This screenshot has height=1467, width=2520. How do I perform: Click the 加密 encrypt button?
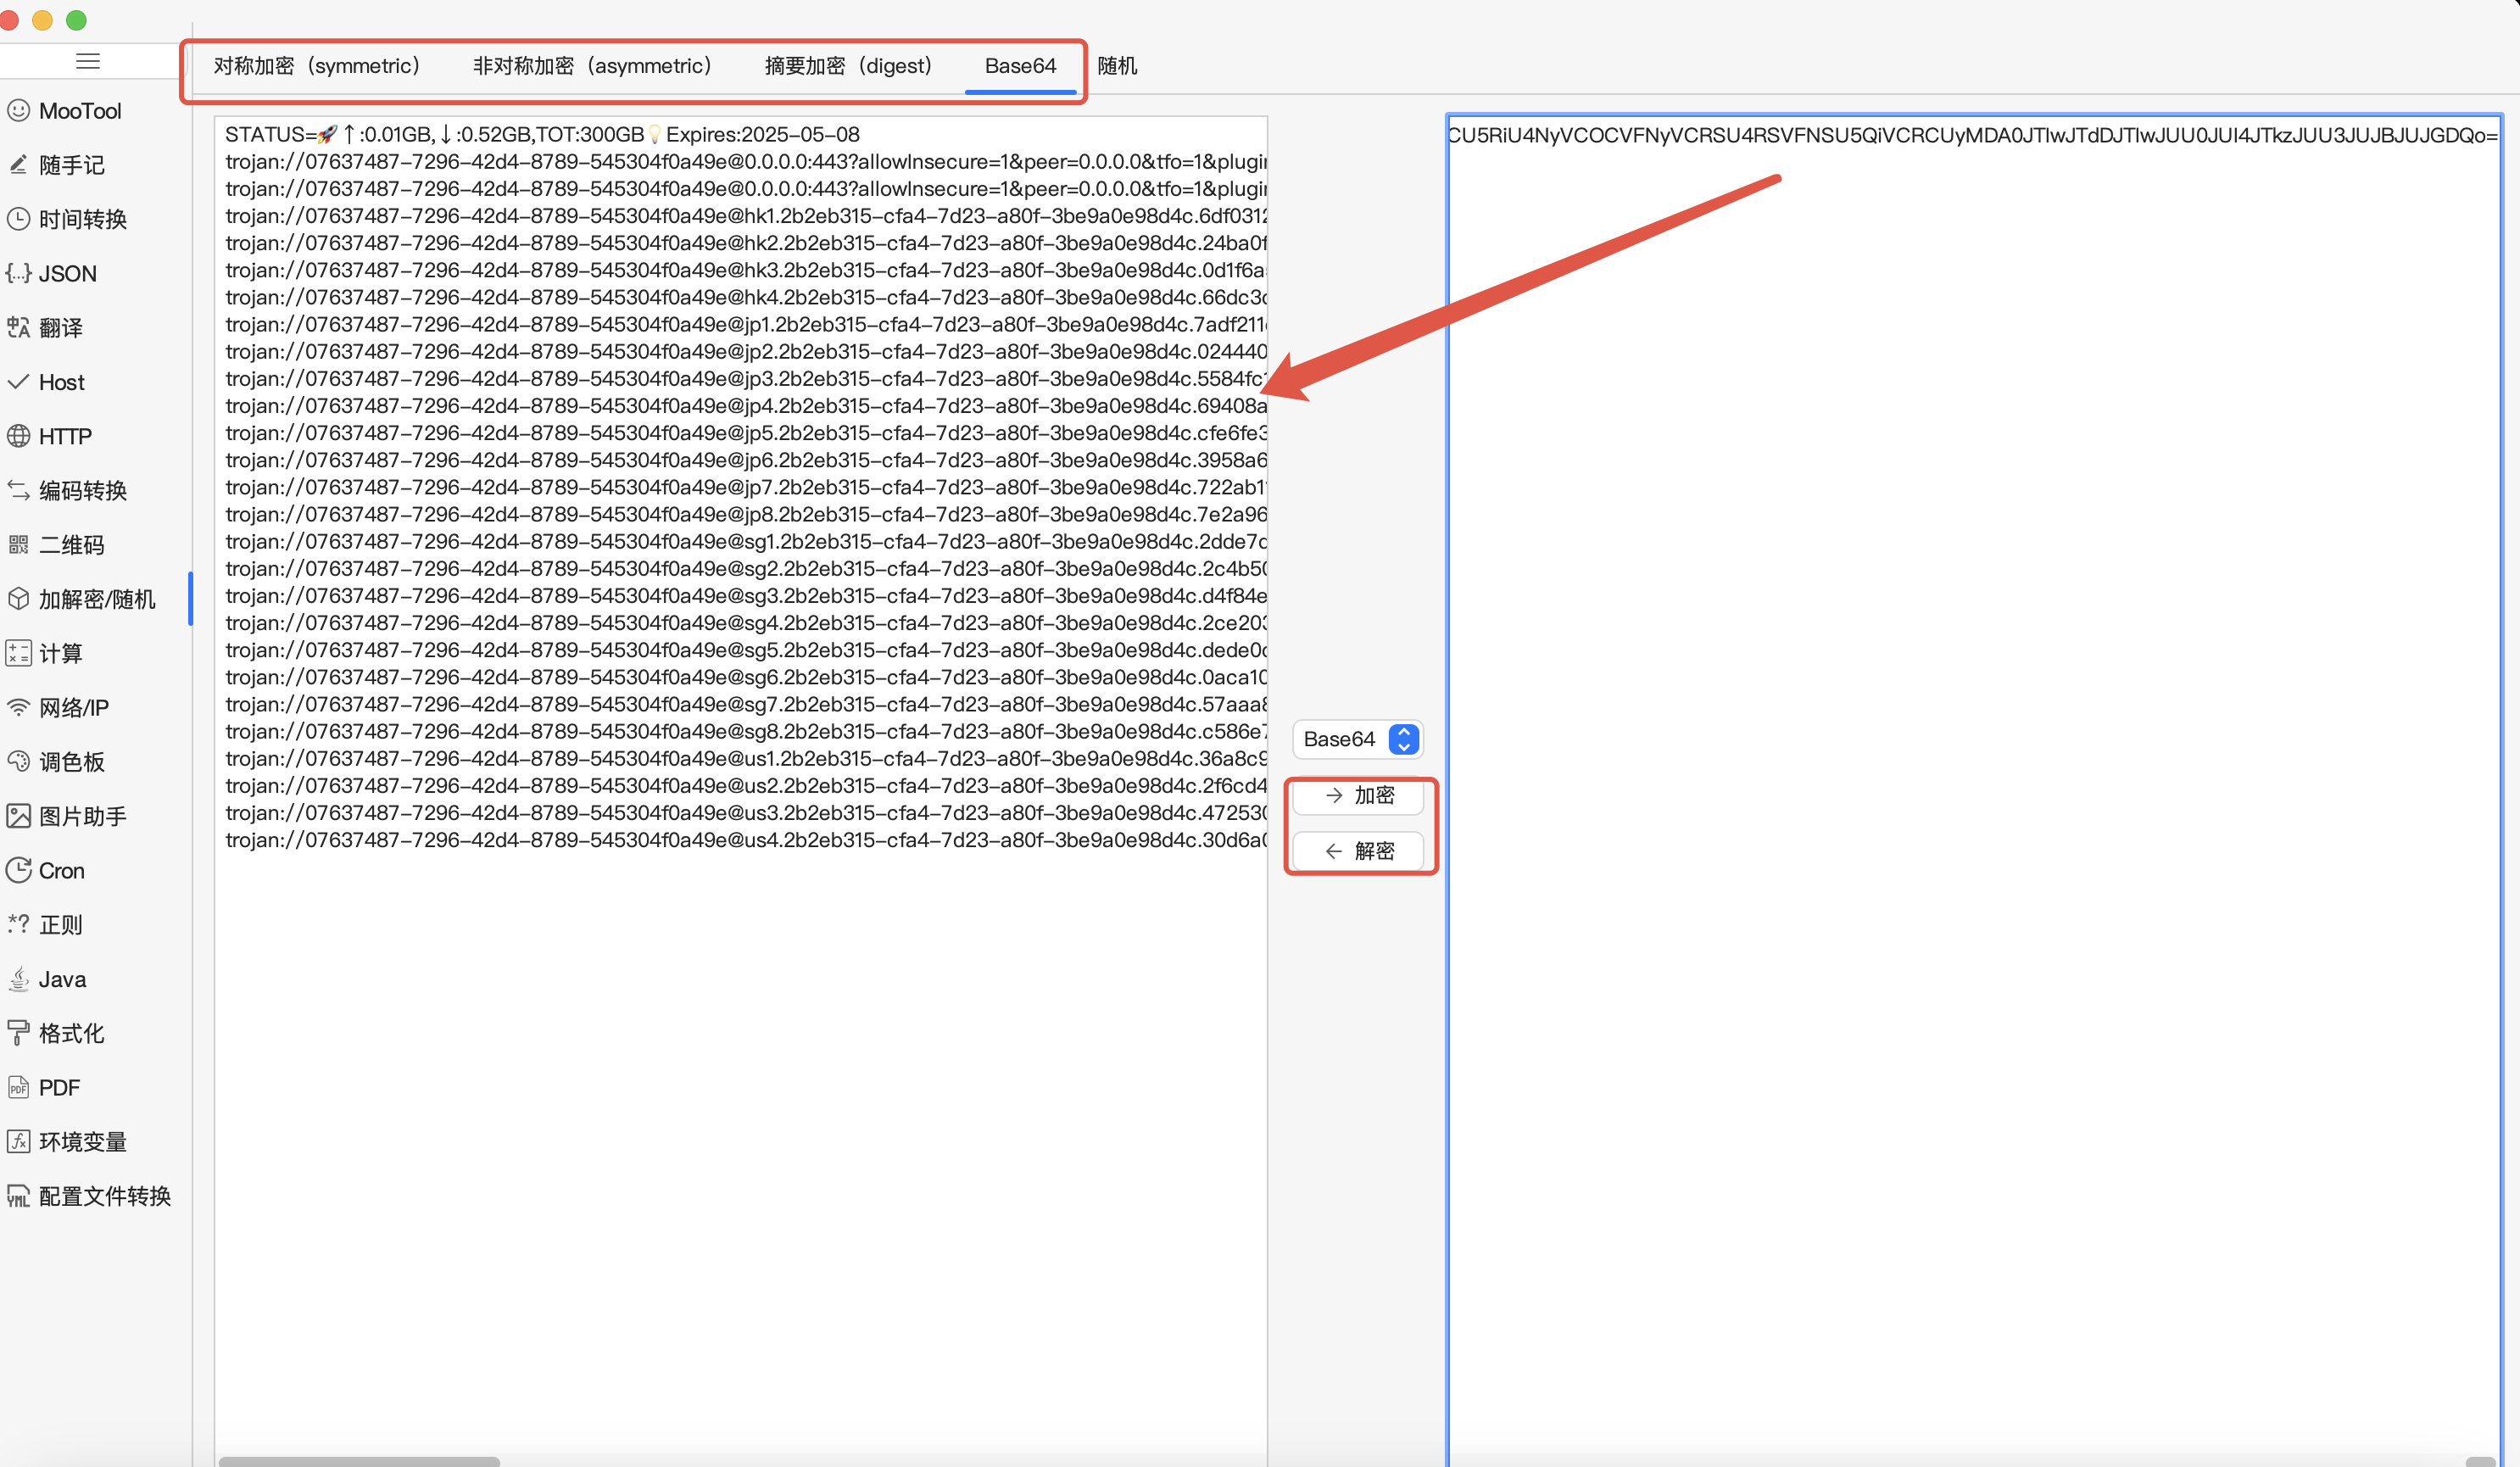[x=1358, y=795]
